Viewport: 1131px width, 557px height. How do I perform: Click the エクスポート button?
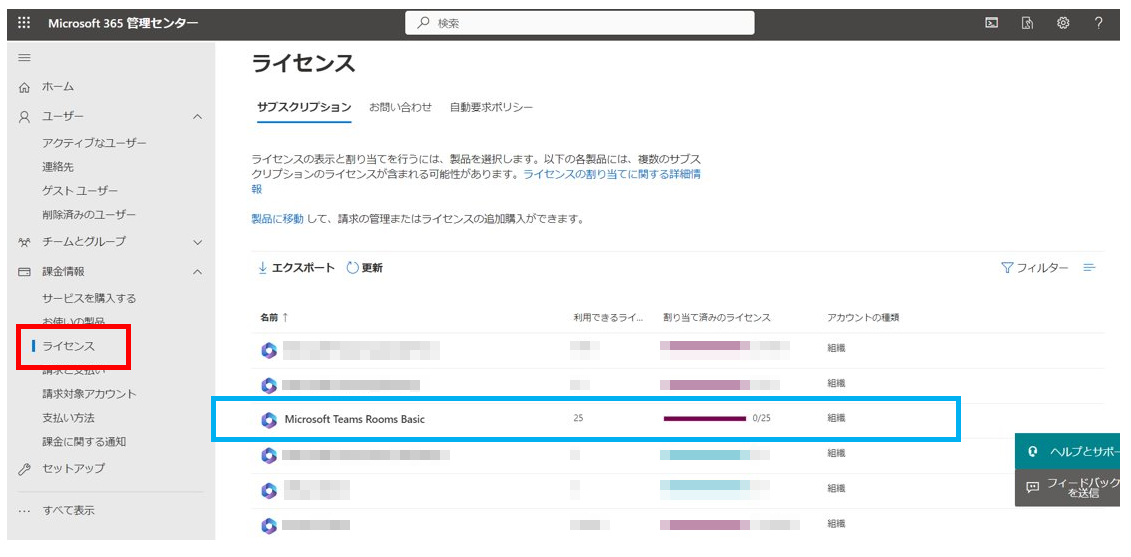296,268
